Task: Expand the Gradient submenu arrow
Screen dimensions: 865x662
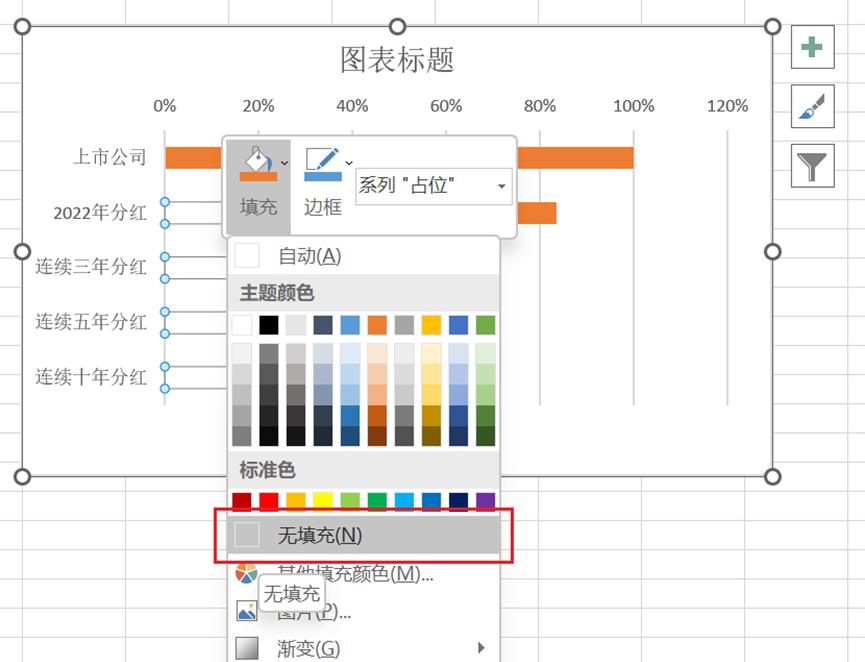Action: click(481, 648)
